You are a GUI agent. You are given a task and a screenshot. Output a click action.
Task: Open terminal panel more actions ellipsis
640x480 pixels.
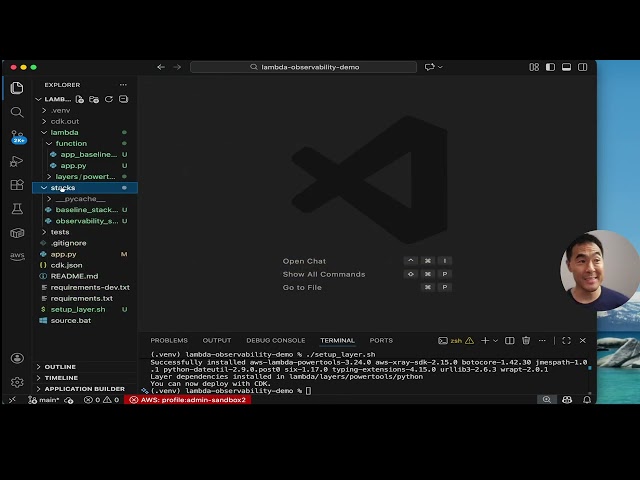click(542, 340)
